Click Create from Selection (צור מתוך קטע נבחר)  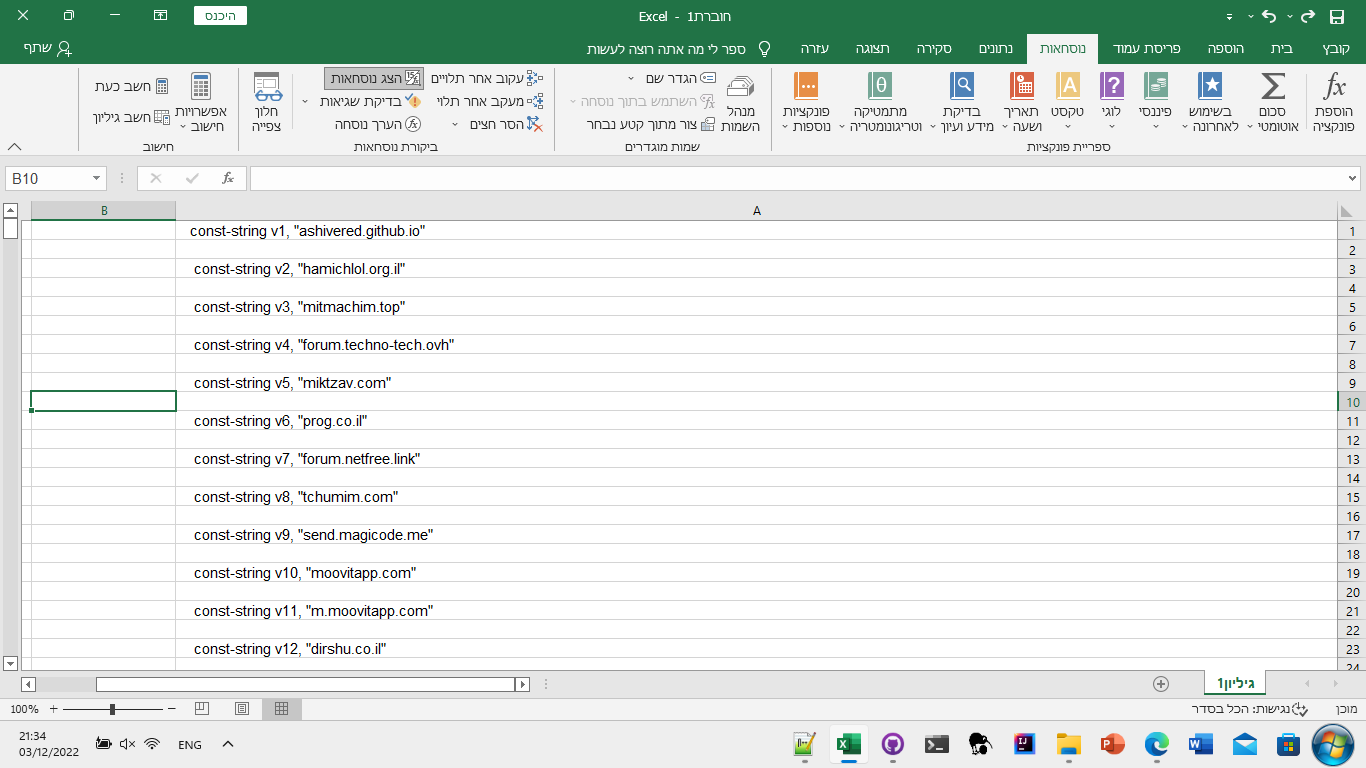[651, 124]
